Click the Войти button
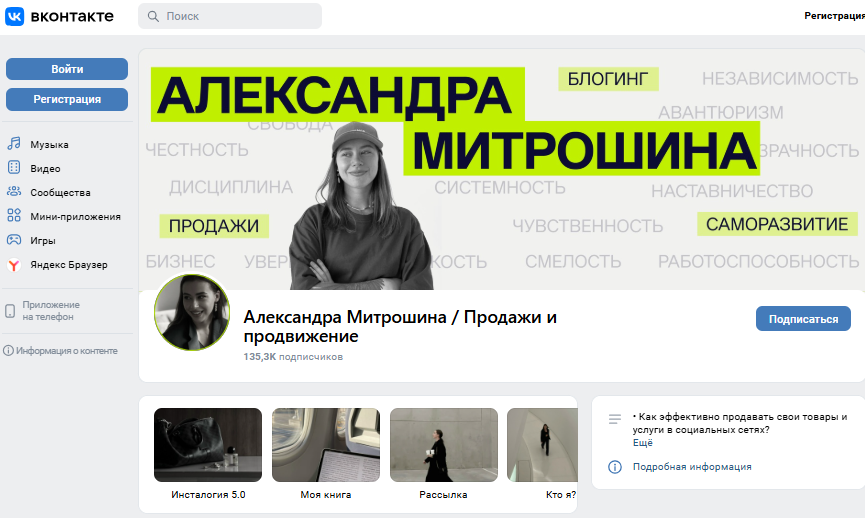Image resolution: width=865 pixels, height=518 pixels. (x=67, y=69)
